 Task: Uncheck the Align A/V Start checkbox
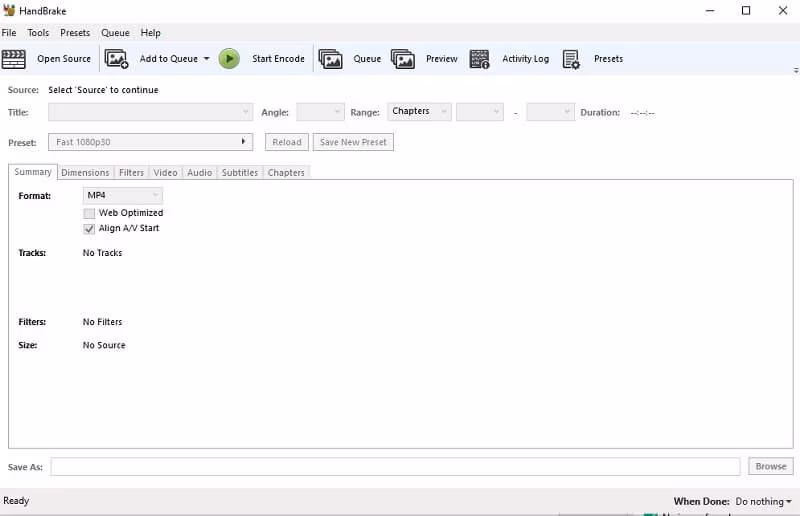(89, 229)
